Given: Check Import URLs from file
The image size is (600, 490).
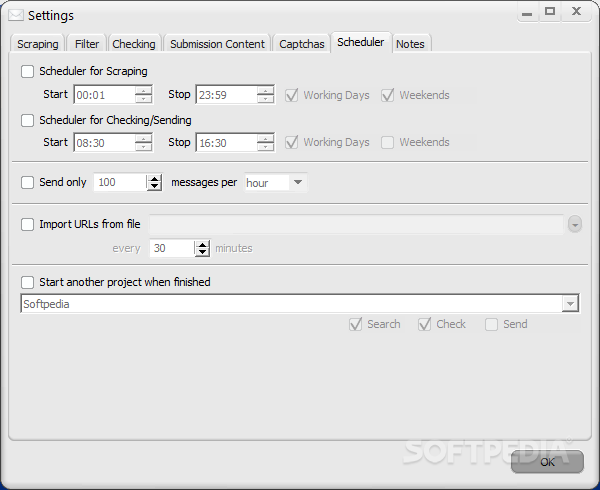Looking at the screenshot, I should [28, 225].
